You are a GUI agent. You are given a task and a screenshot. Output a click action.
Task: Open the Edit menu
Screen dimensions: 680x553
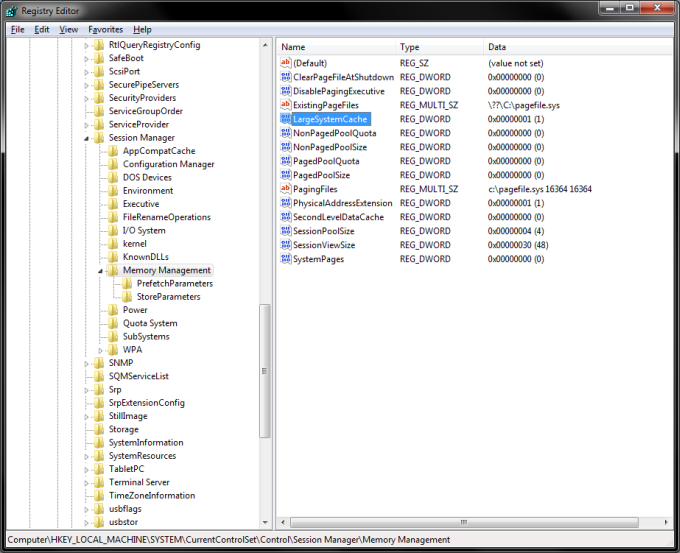(x=42, y=29)
